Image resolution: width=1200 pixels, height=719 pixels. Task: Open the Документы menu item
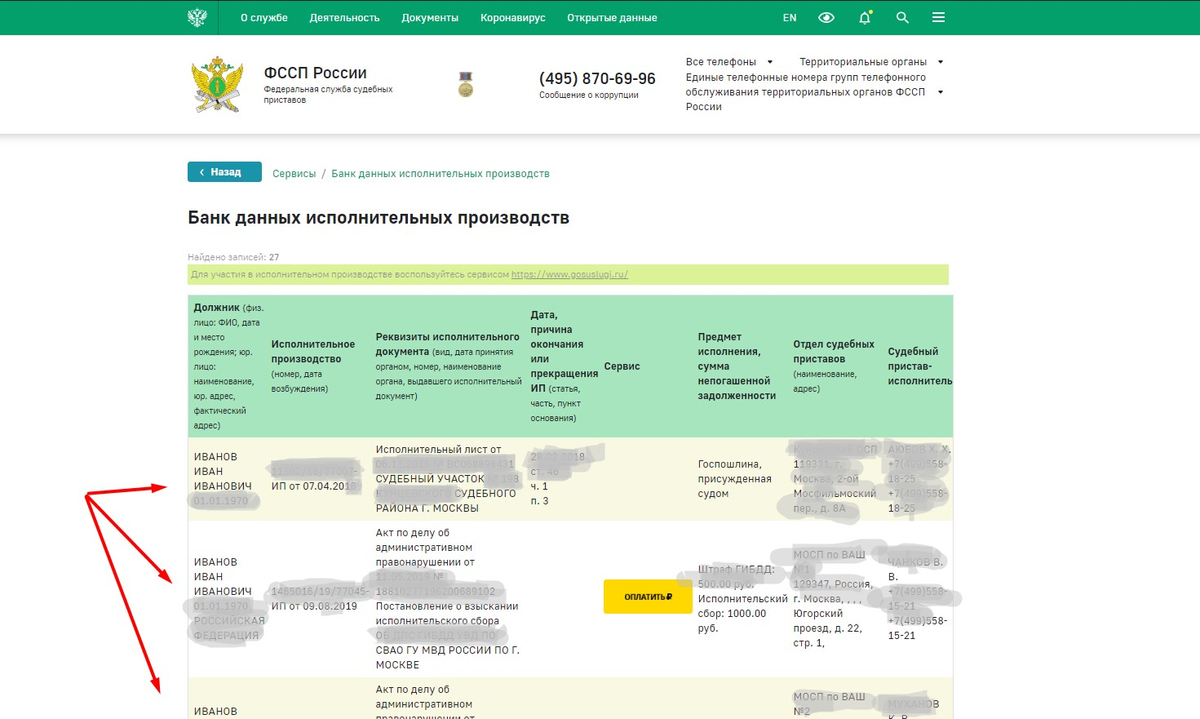click(x=430, y=18)
